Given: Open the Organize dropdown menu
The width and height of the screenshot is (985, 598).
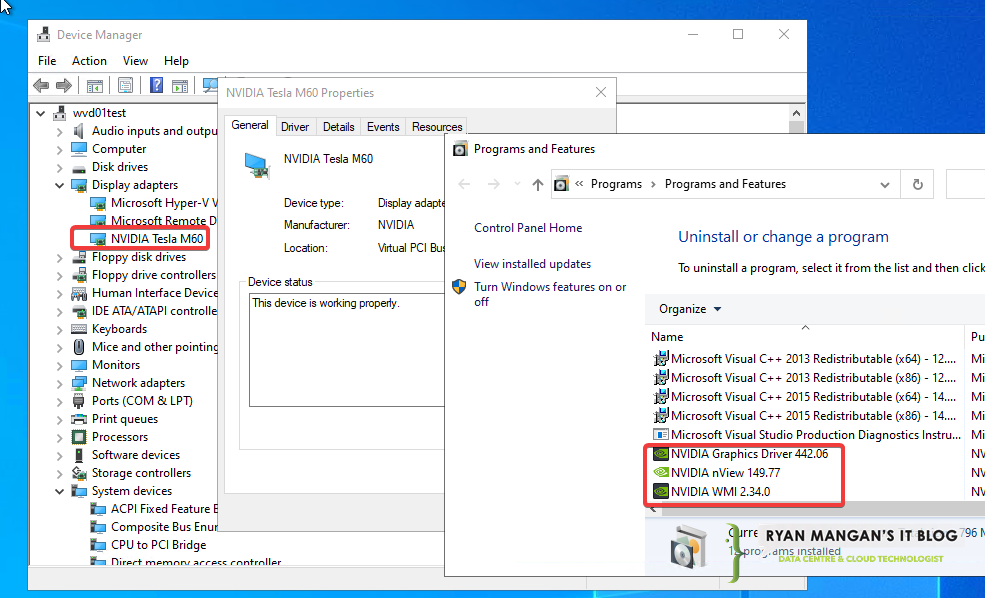Looking at the screenshot, I should click(690, 309).
